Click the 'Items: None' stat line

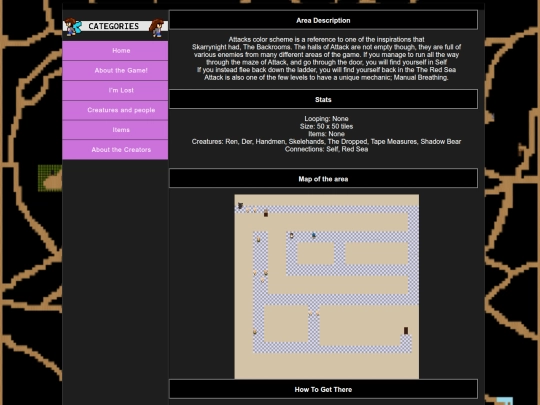[326, 134]
